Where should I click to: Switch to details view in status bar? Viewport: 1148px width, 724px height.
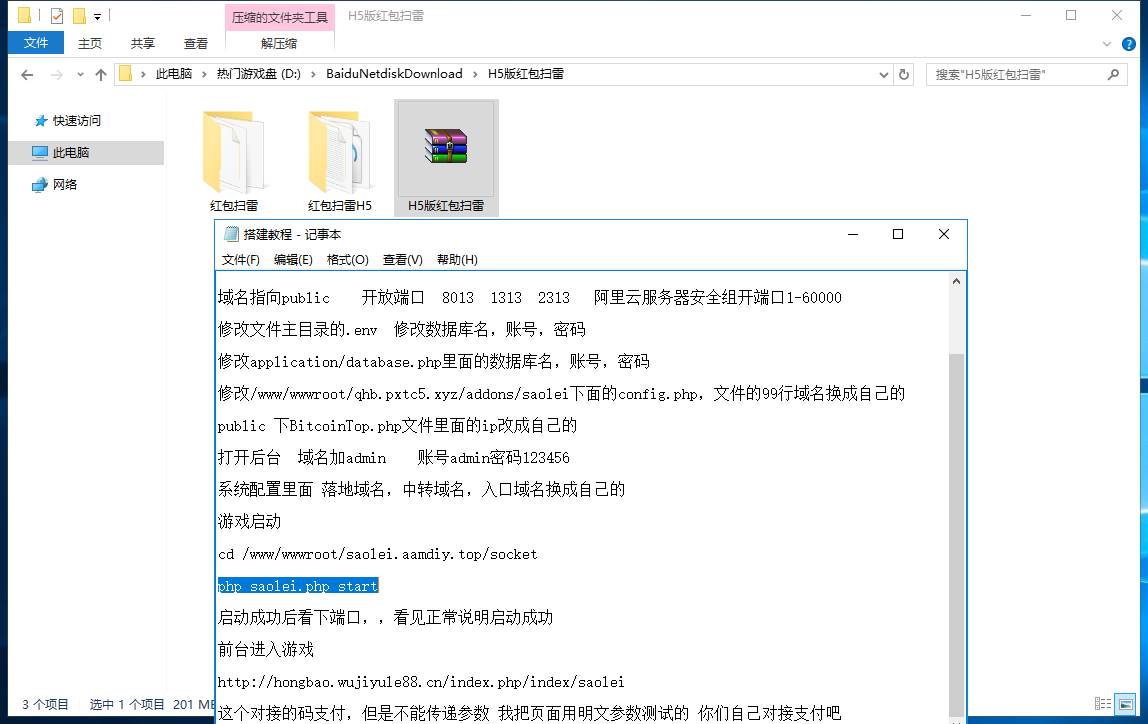[x=1103, y=704]
